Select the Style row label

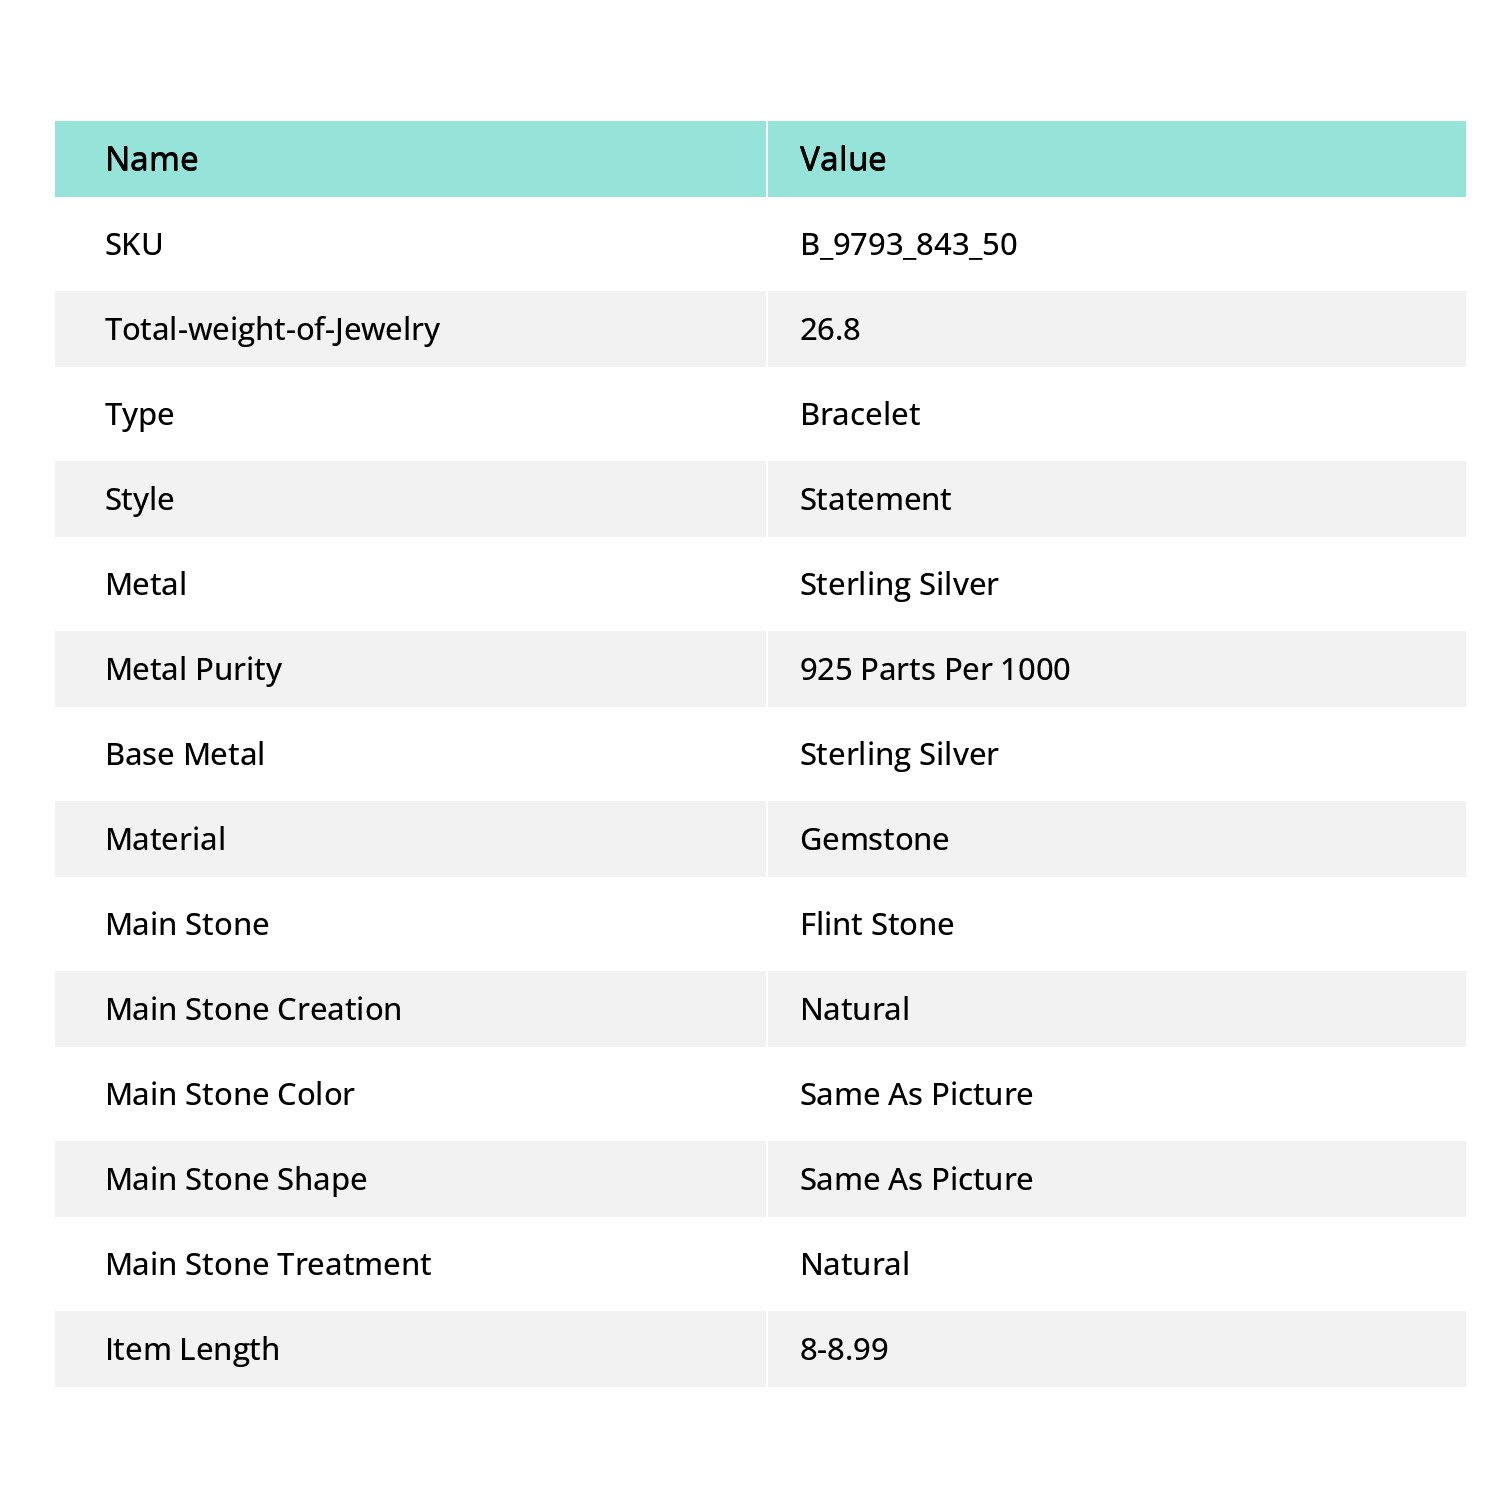(x=139, y=499)
